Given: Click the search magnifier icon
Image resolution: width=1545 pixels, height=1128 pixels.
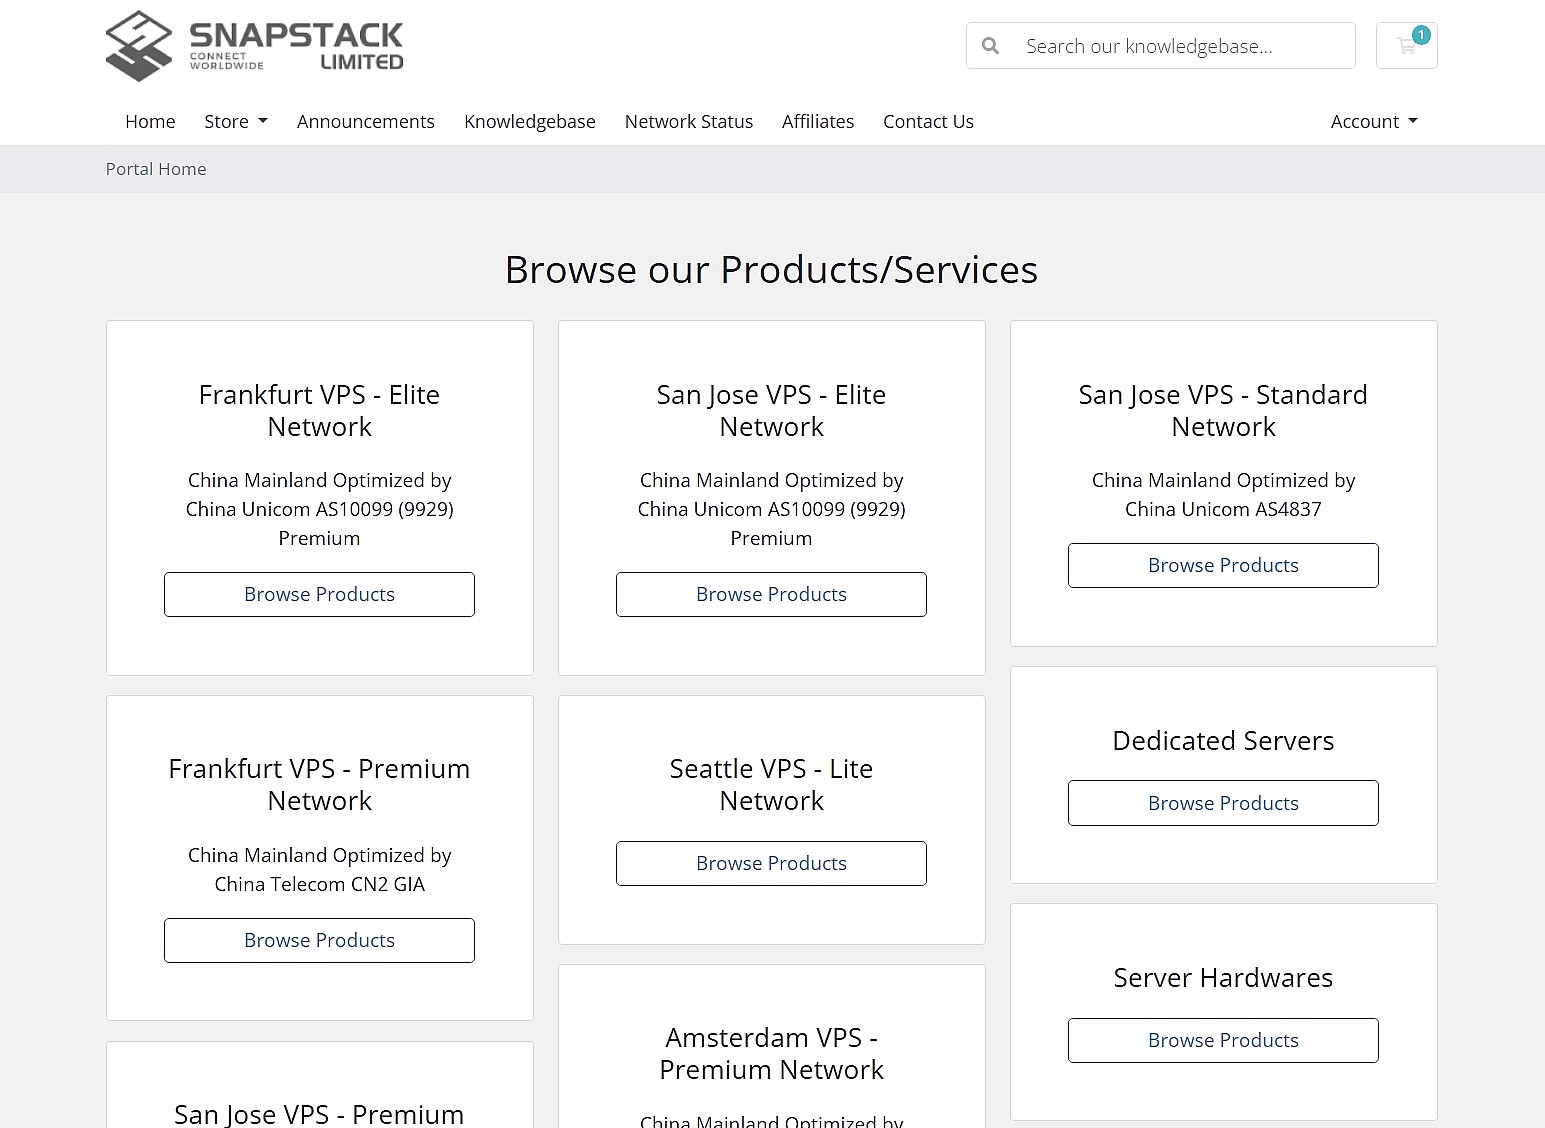Looking at the screenshot, I should (990, 46).
